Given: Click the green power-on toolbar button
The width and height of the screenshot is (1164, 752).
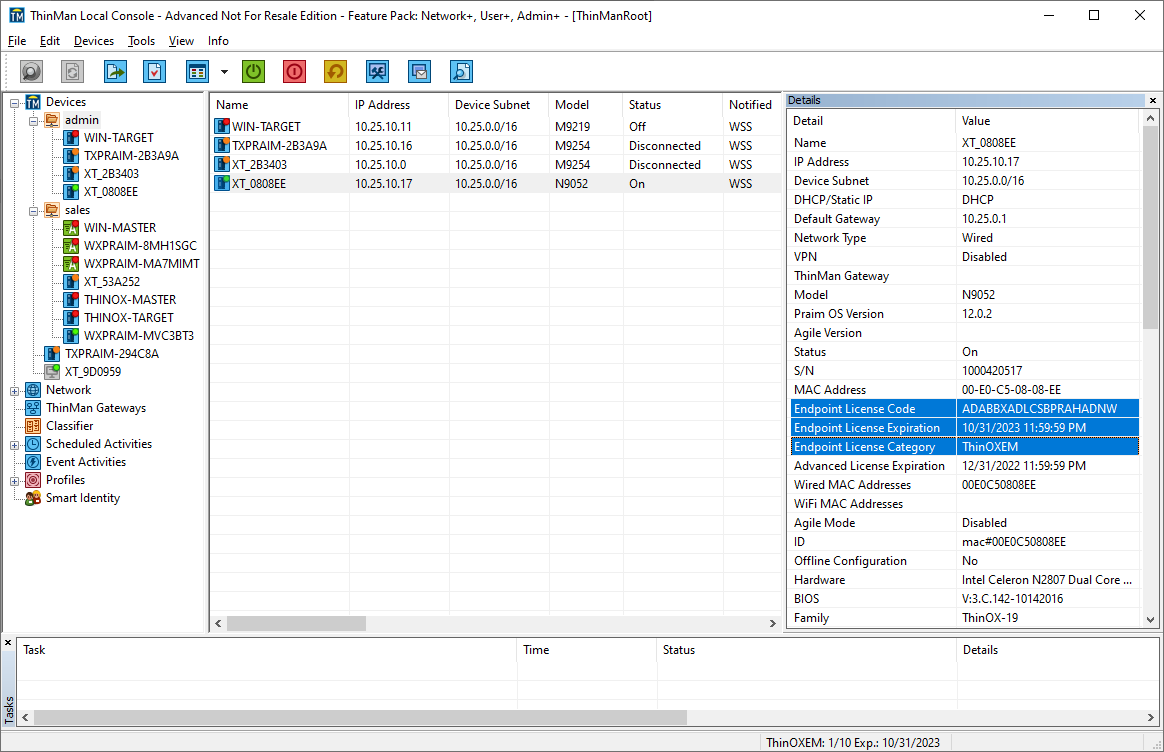Looking at the screenshot, I should [x=254, y=72].
